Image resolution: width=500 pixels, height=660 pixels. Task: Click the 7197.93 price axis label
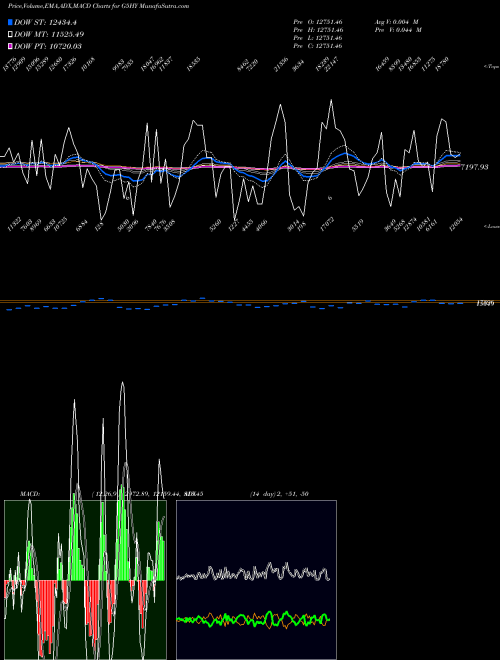(x=474, y=167)
